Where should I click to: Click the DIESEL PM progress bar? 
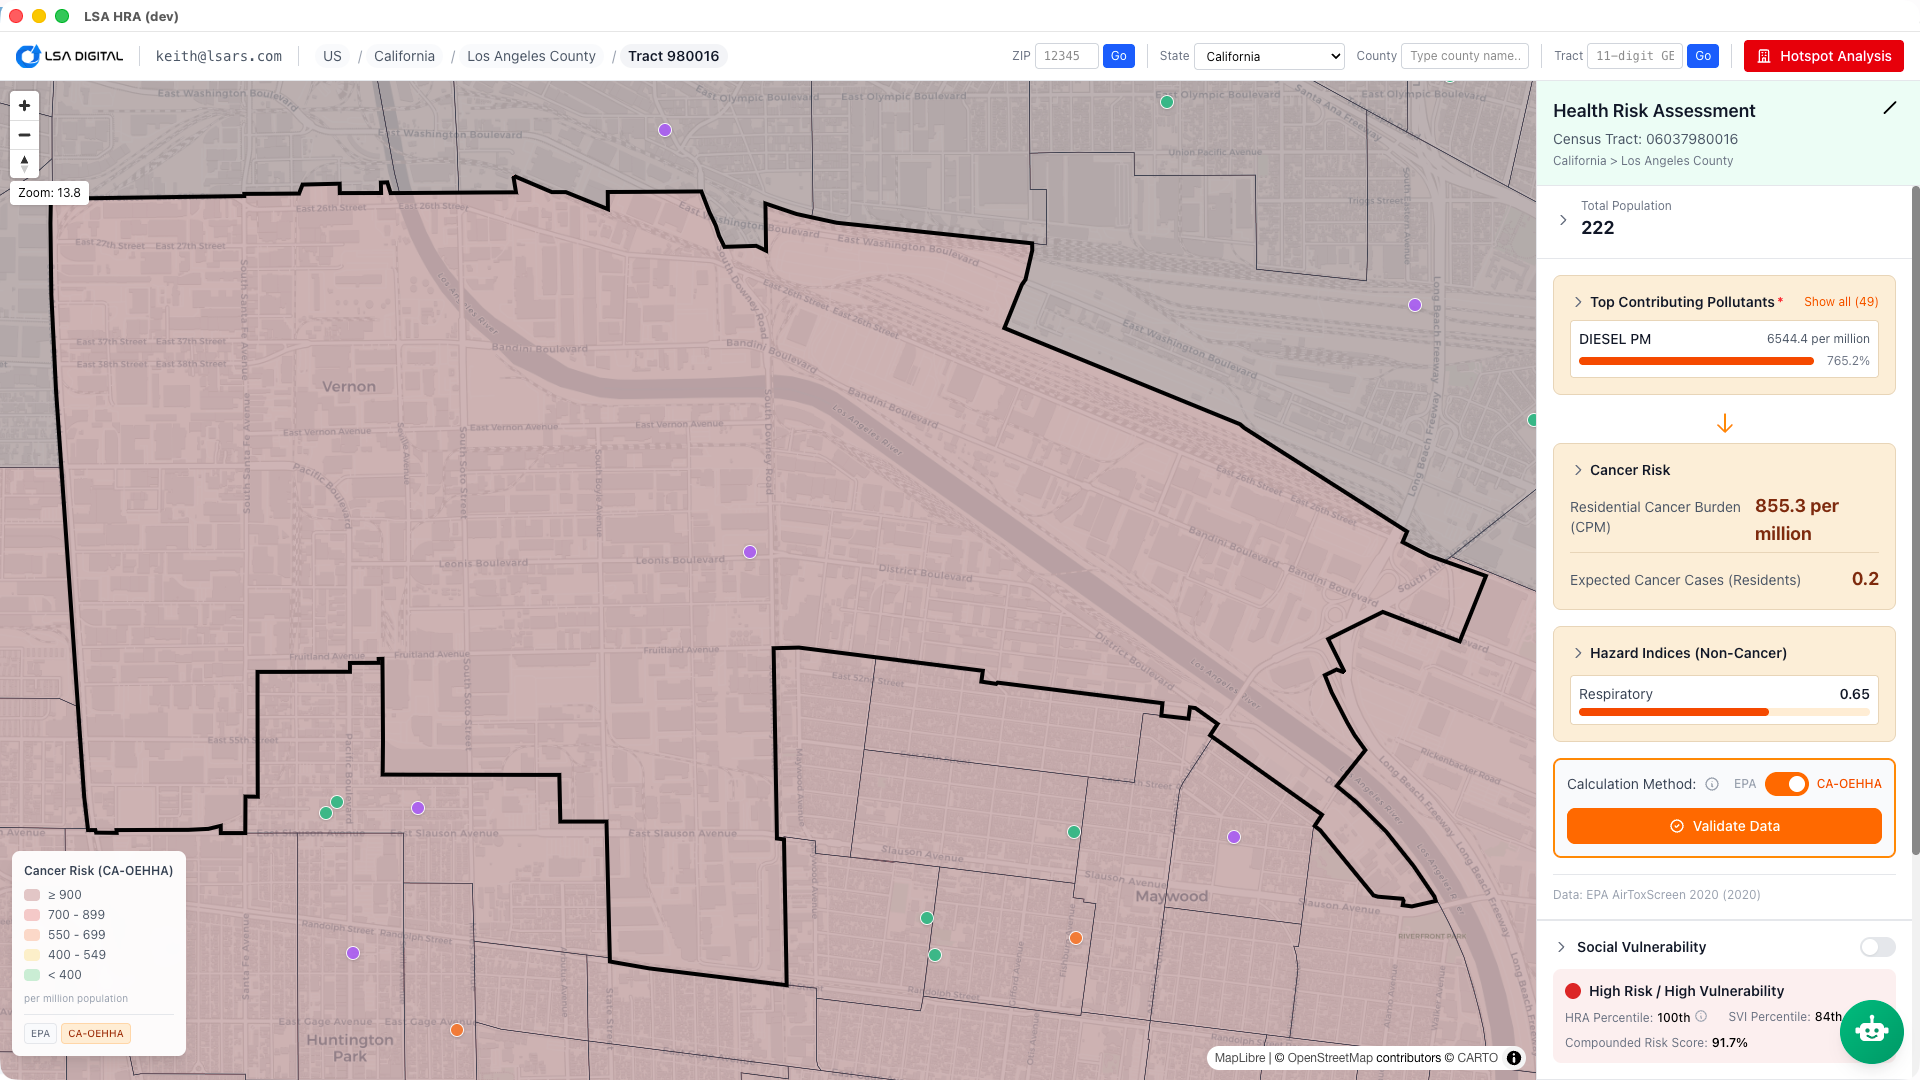(x=1696, y=361)
